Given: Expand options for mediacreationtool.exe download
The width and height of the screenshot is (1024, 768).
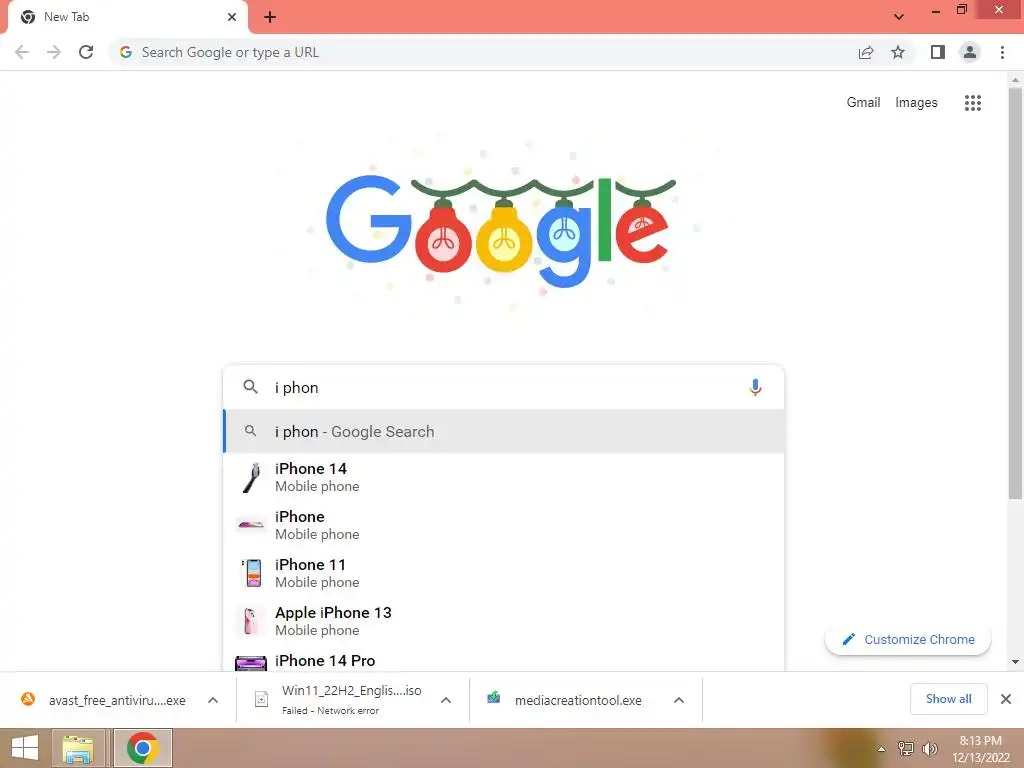Looking at the screenshot, I should [679, 700].
